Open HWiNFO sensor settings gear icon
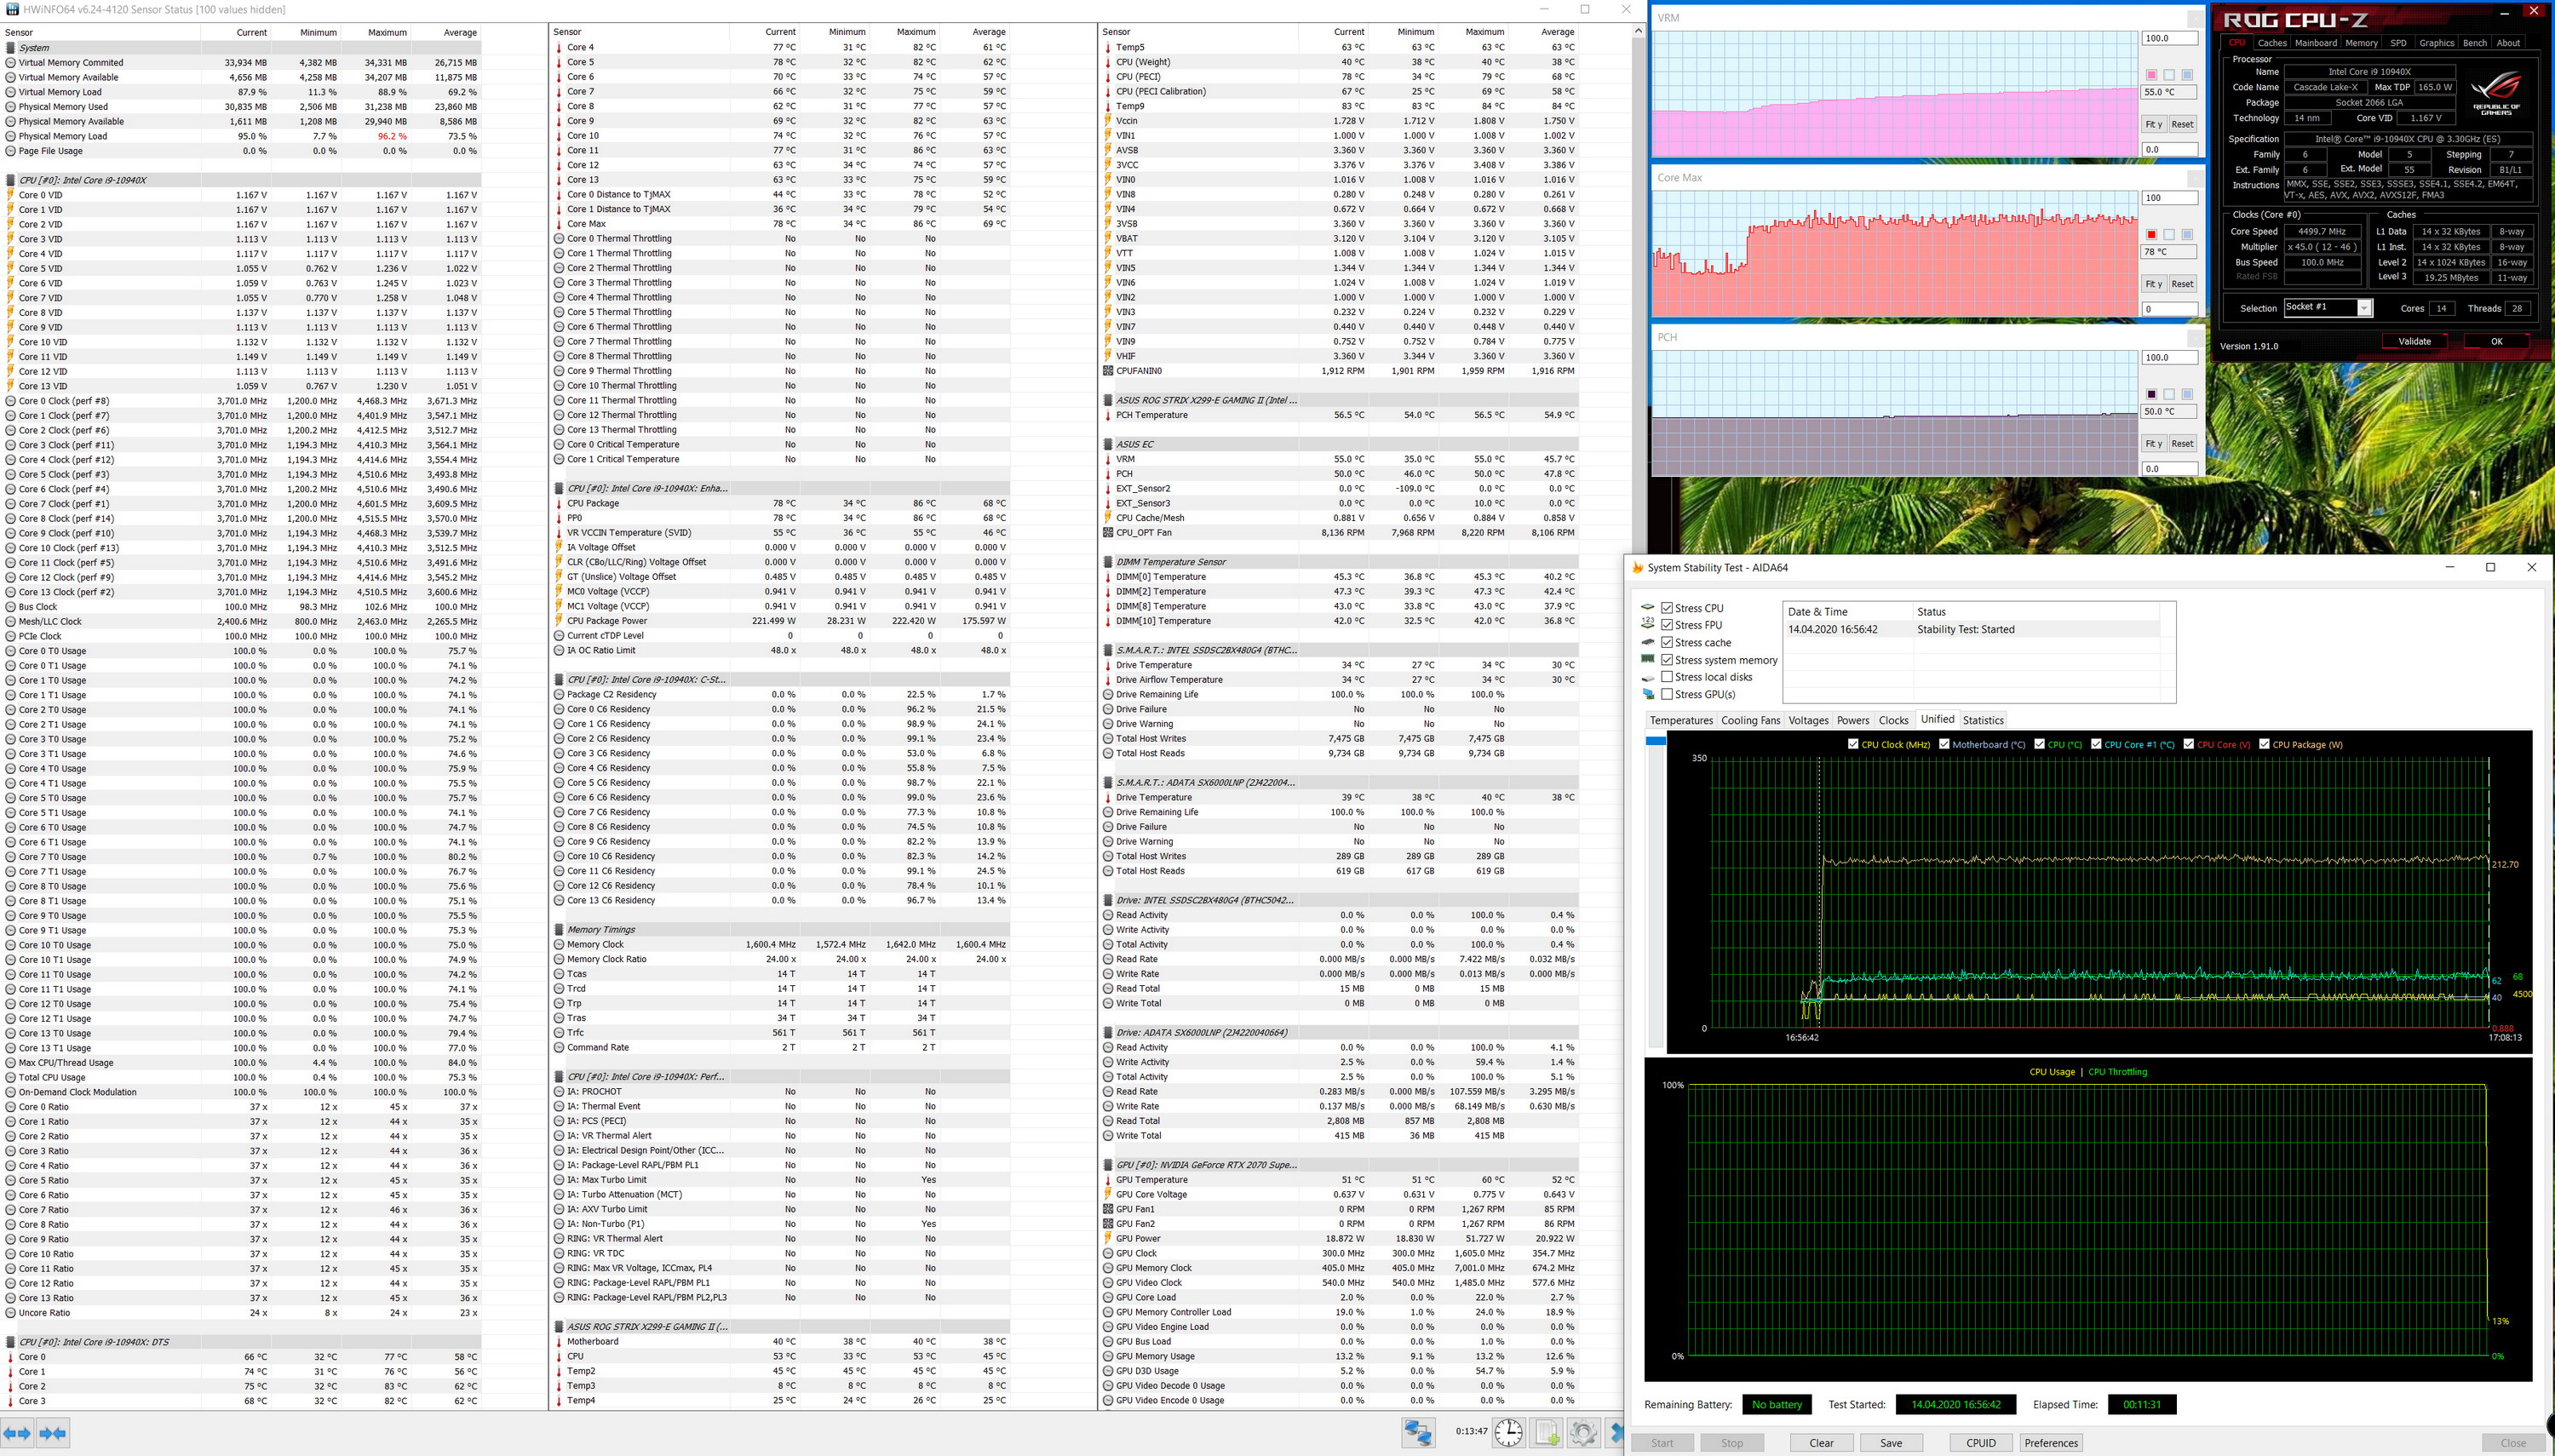This screenshot has height=1456, width=2555. click(x=1583, y=1433)
